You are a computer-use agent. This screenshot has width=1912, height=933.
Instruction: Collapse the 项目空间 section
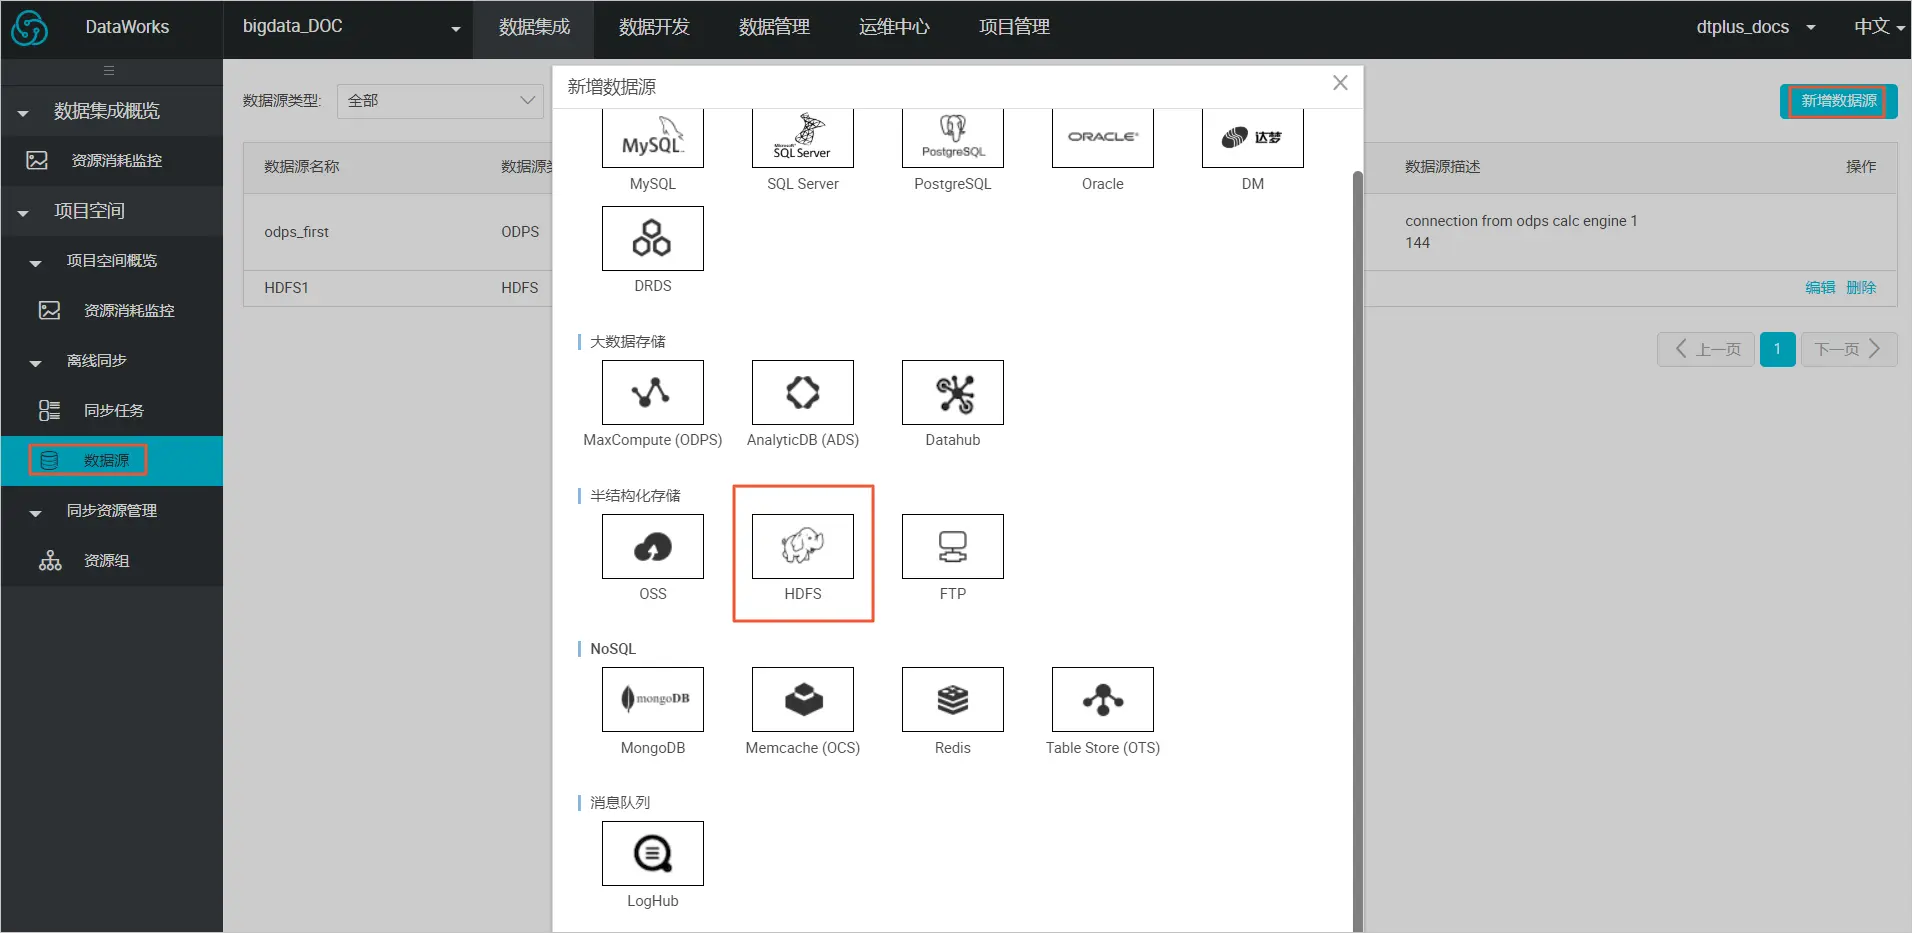click(x=23, y=213)
